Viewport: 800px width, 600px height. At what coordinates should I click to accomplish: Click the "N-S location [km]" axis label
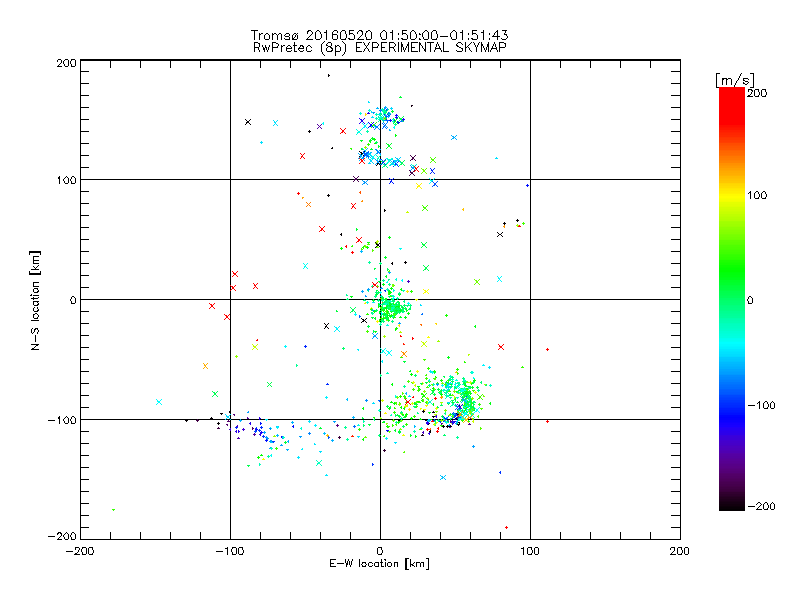click(35, 301)
